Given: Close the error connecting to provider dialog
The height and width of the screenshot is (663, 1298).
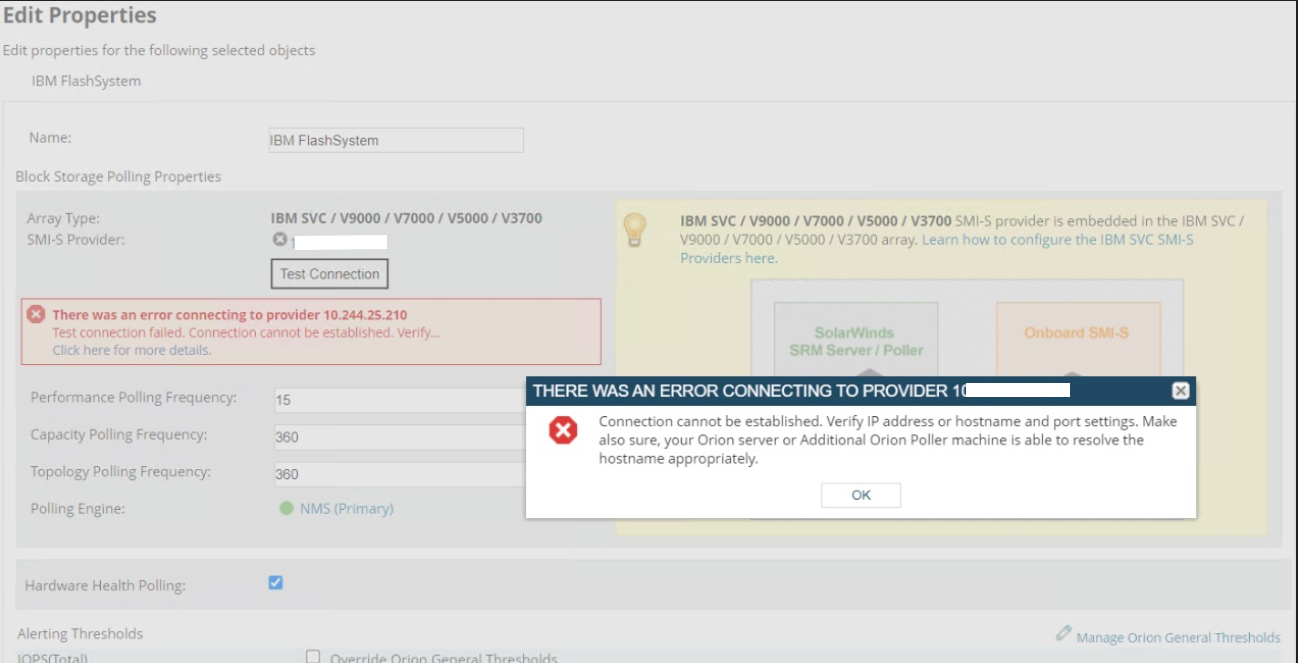Looking at the screenshot, I should pos(1180,391).
